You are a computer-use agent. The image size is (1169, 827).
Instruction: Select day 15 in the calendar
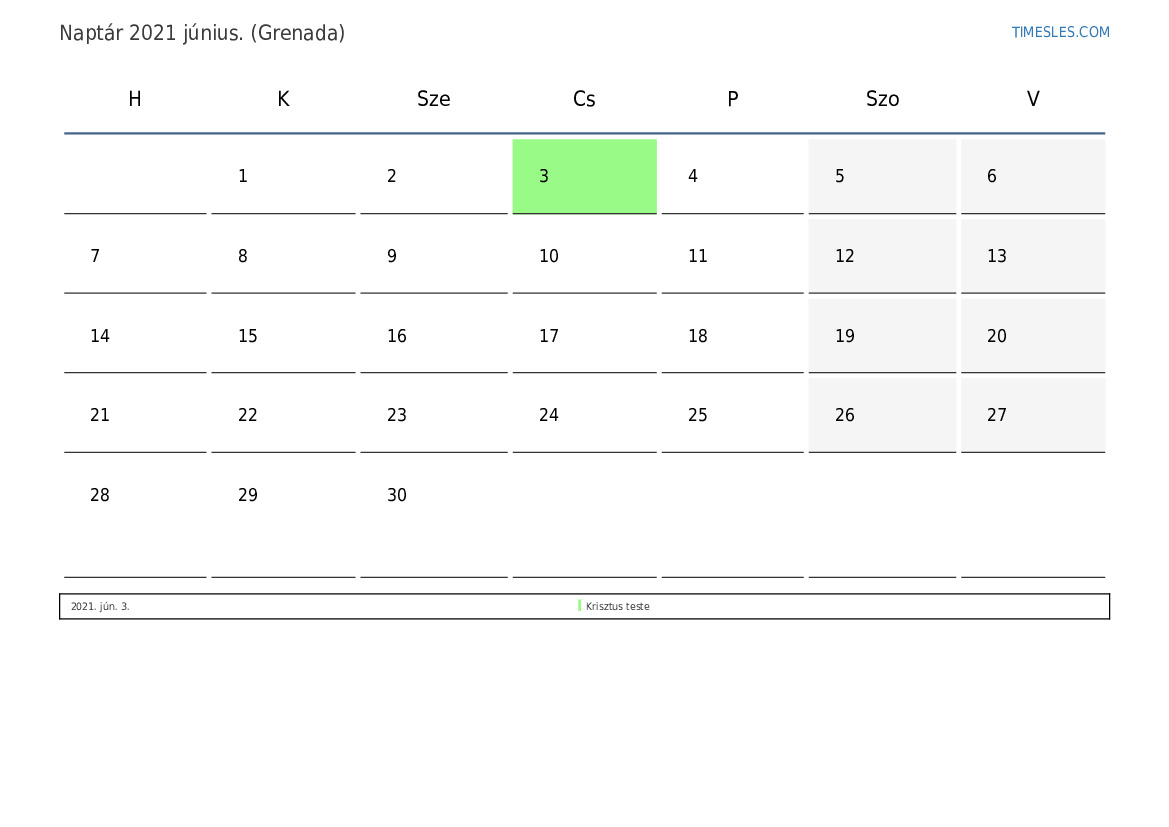[283, 336]
